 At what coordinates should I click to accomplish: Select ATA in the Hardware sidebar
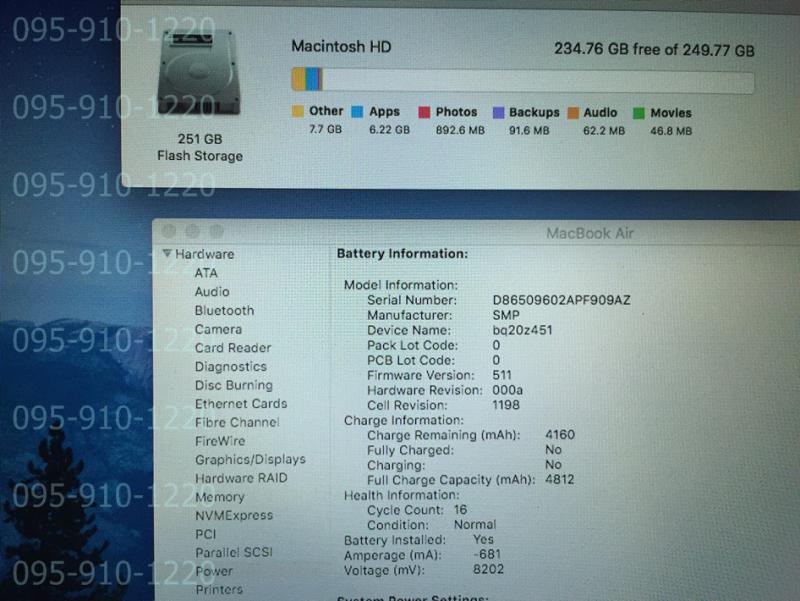pos(206,273)
